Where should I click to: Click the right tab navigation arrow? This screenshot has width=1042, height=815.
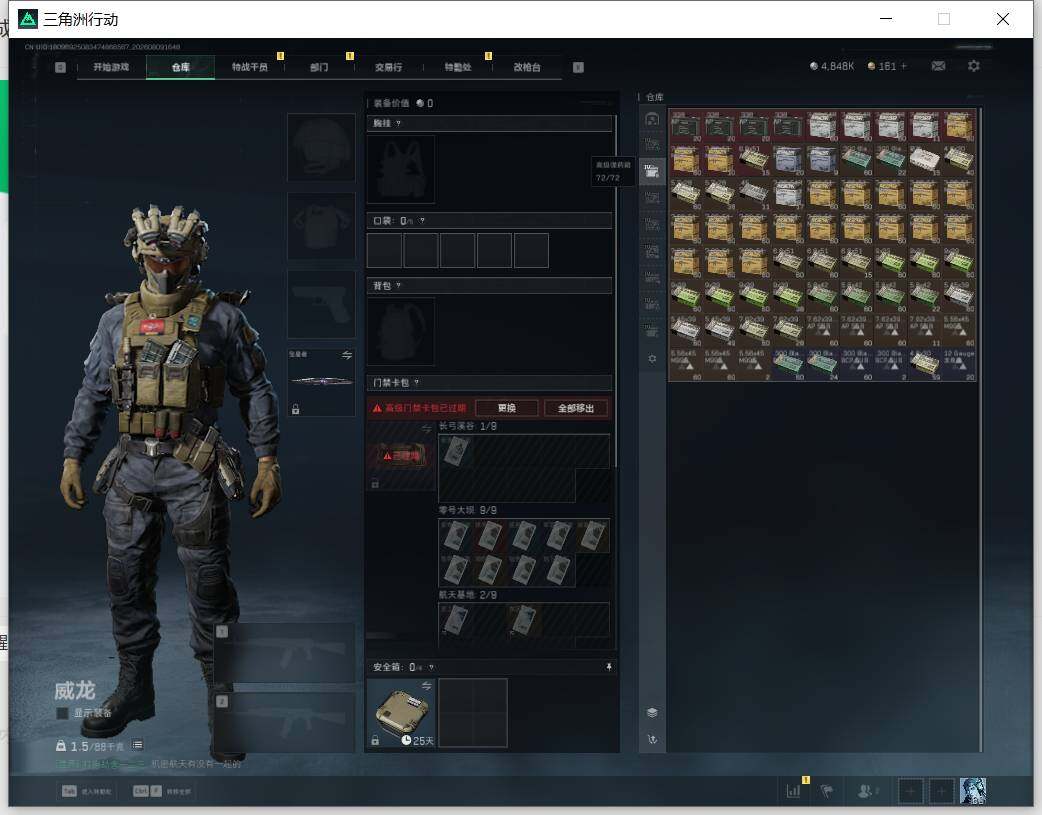coord(578,67)
